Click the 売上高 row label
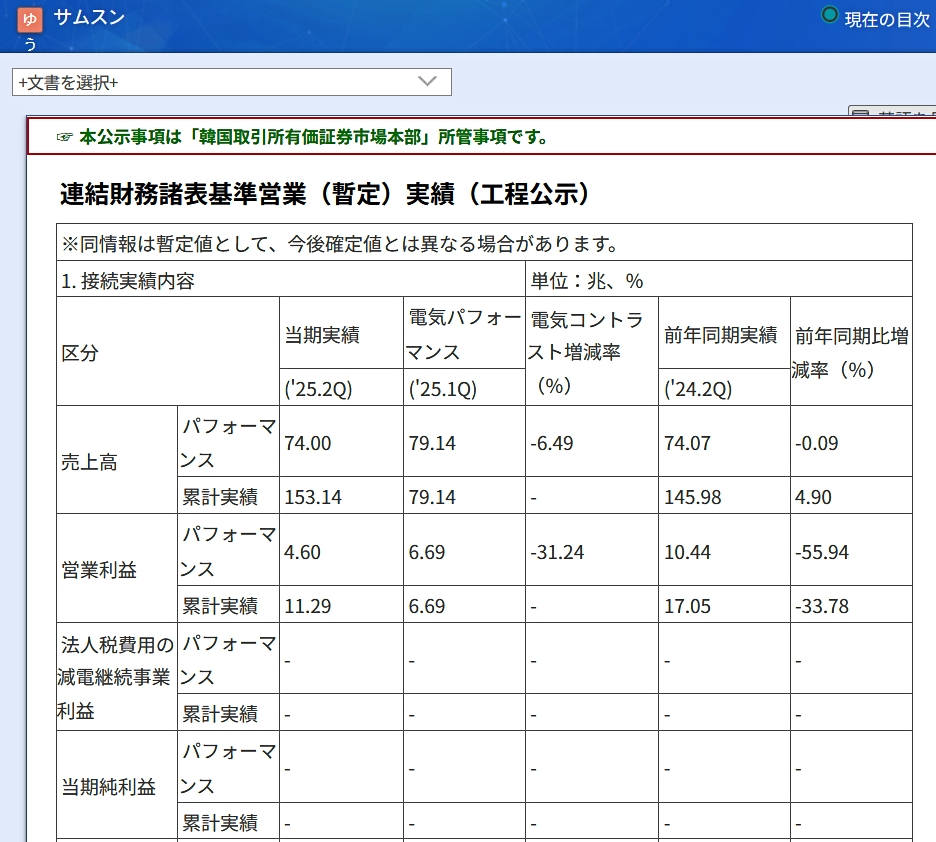Screen dimensions: 936x842 point(89,462)
